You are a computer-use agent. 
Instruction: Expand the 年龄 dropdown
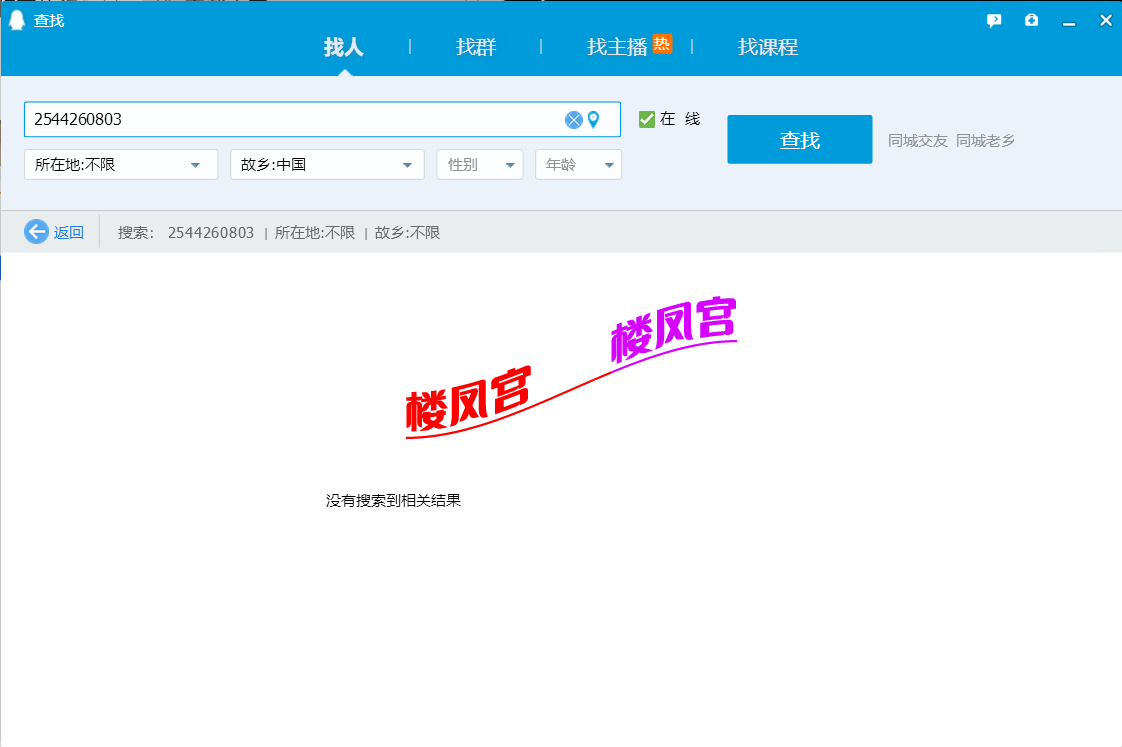click(578, 165)
